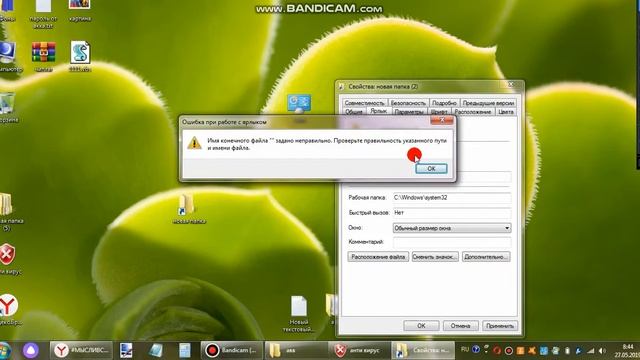Screen dimensions: 640x360
Task: Open the WinRAR archive desktop icon
Action: click(x=44, y=53)
